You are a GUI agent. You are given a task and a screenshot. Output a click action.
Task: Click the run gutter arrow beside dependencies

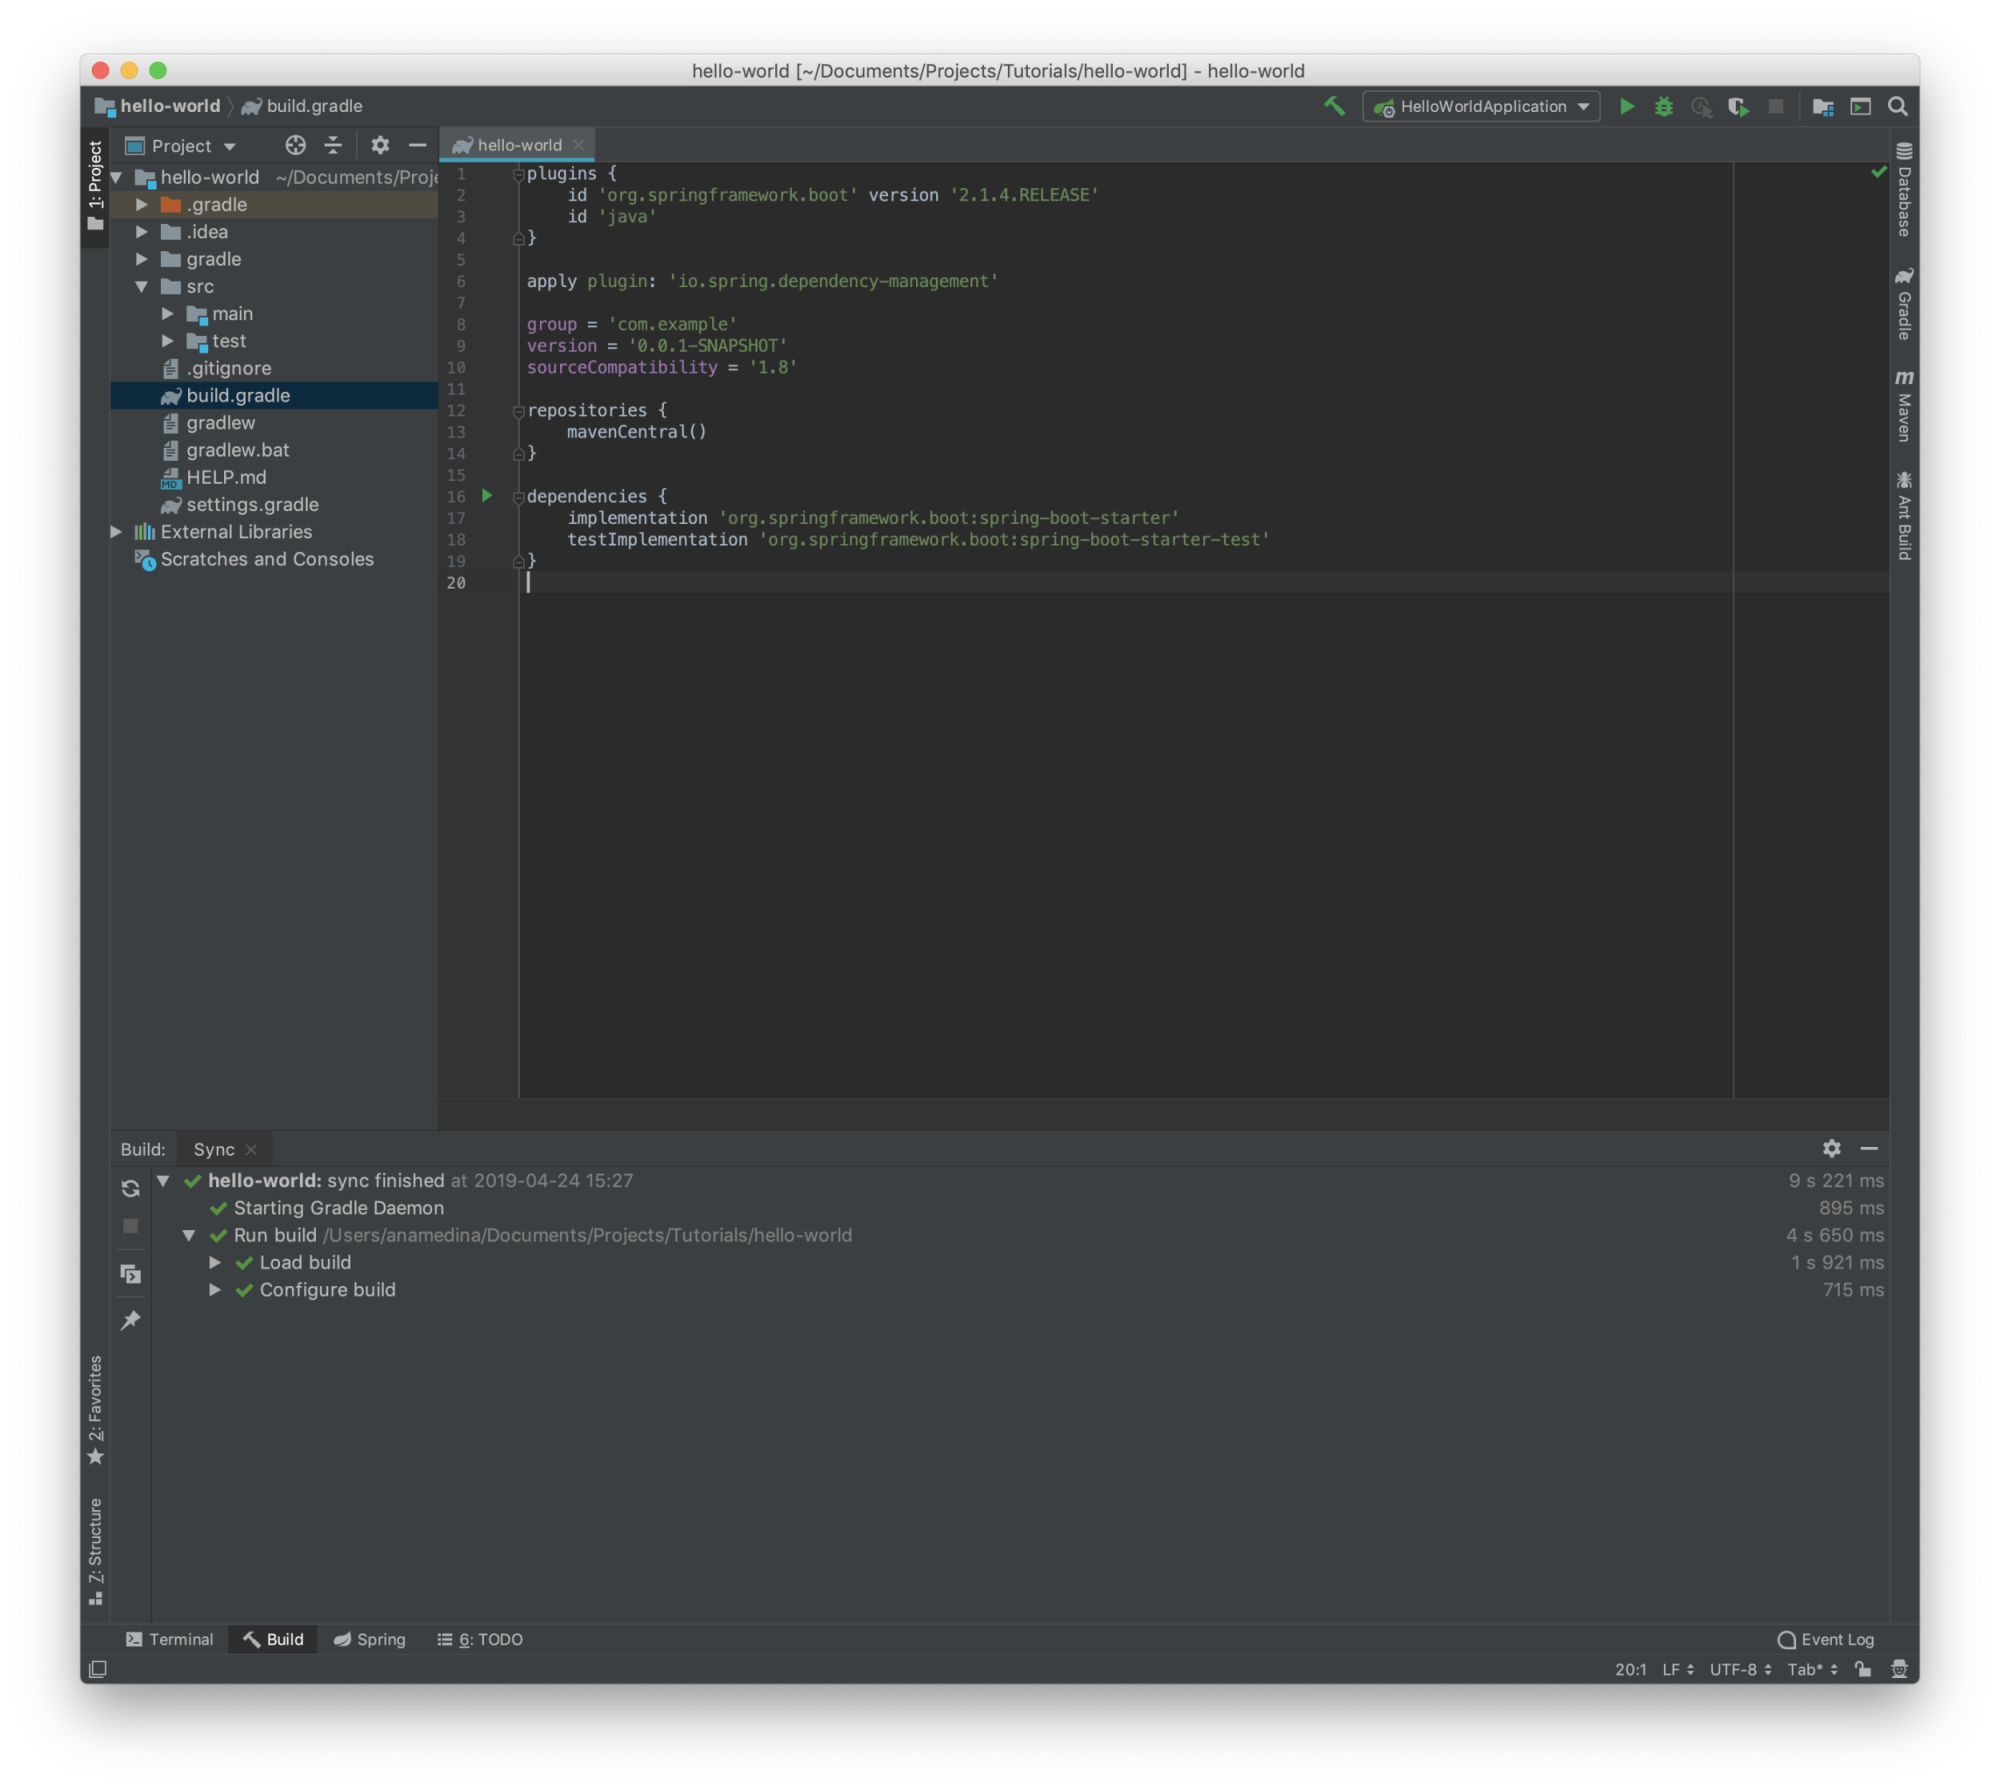click(487, 495)
